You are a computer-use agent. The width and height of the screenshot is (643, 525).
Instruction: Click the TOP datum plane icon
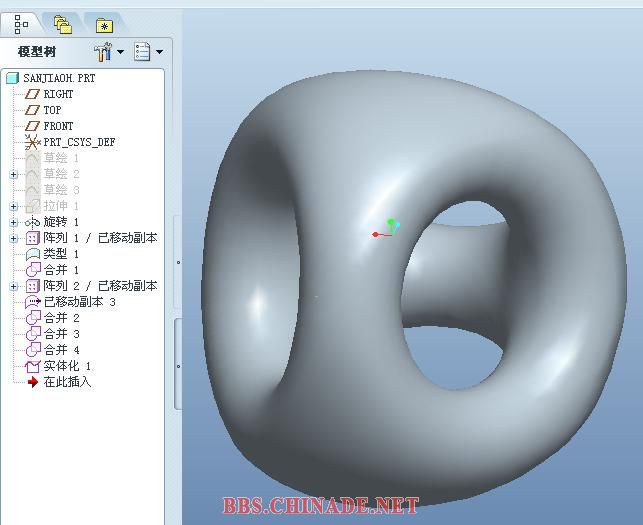coord(32,110)
